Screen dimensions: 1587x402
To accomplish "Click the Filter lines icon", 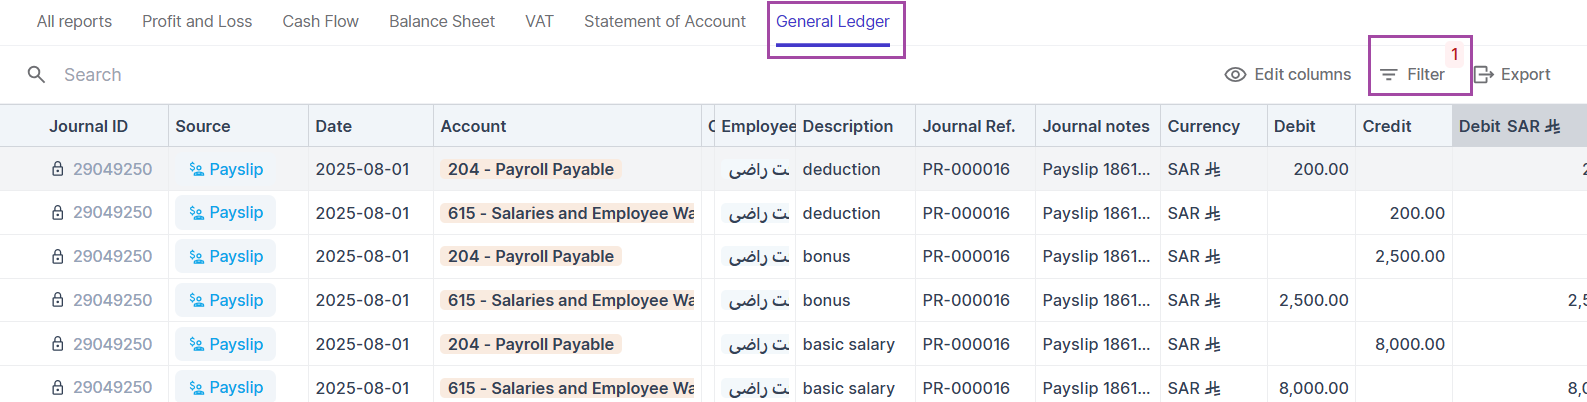I will [1388, 75].
